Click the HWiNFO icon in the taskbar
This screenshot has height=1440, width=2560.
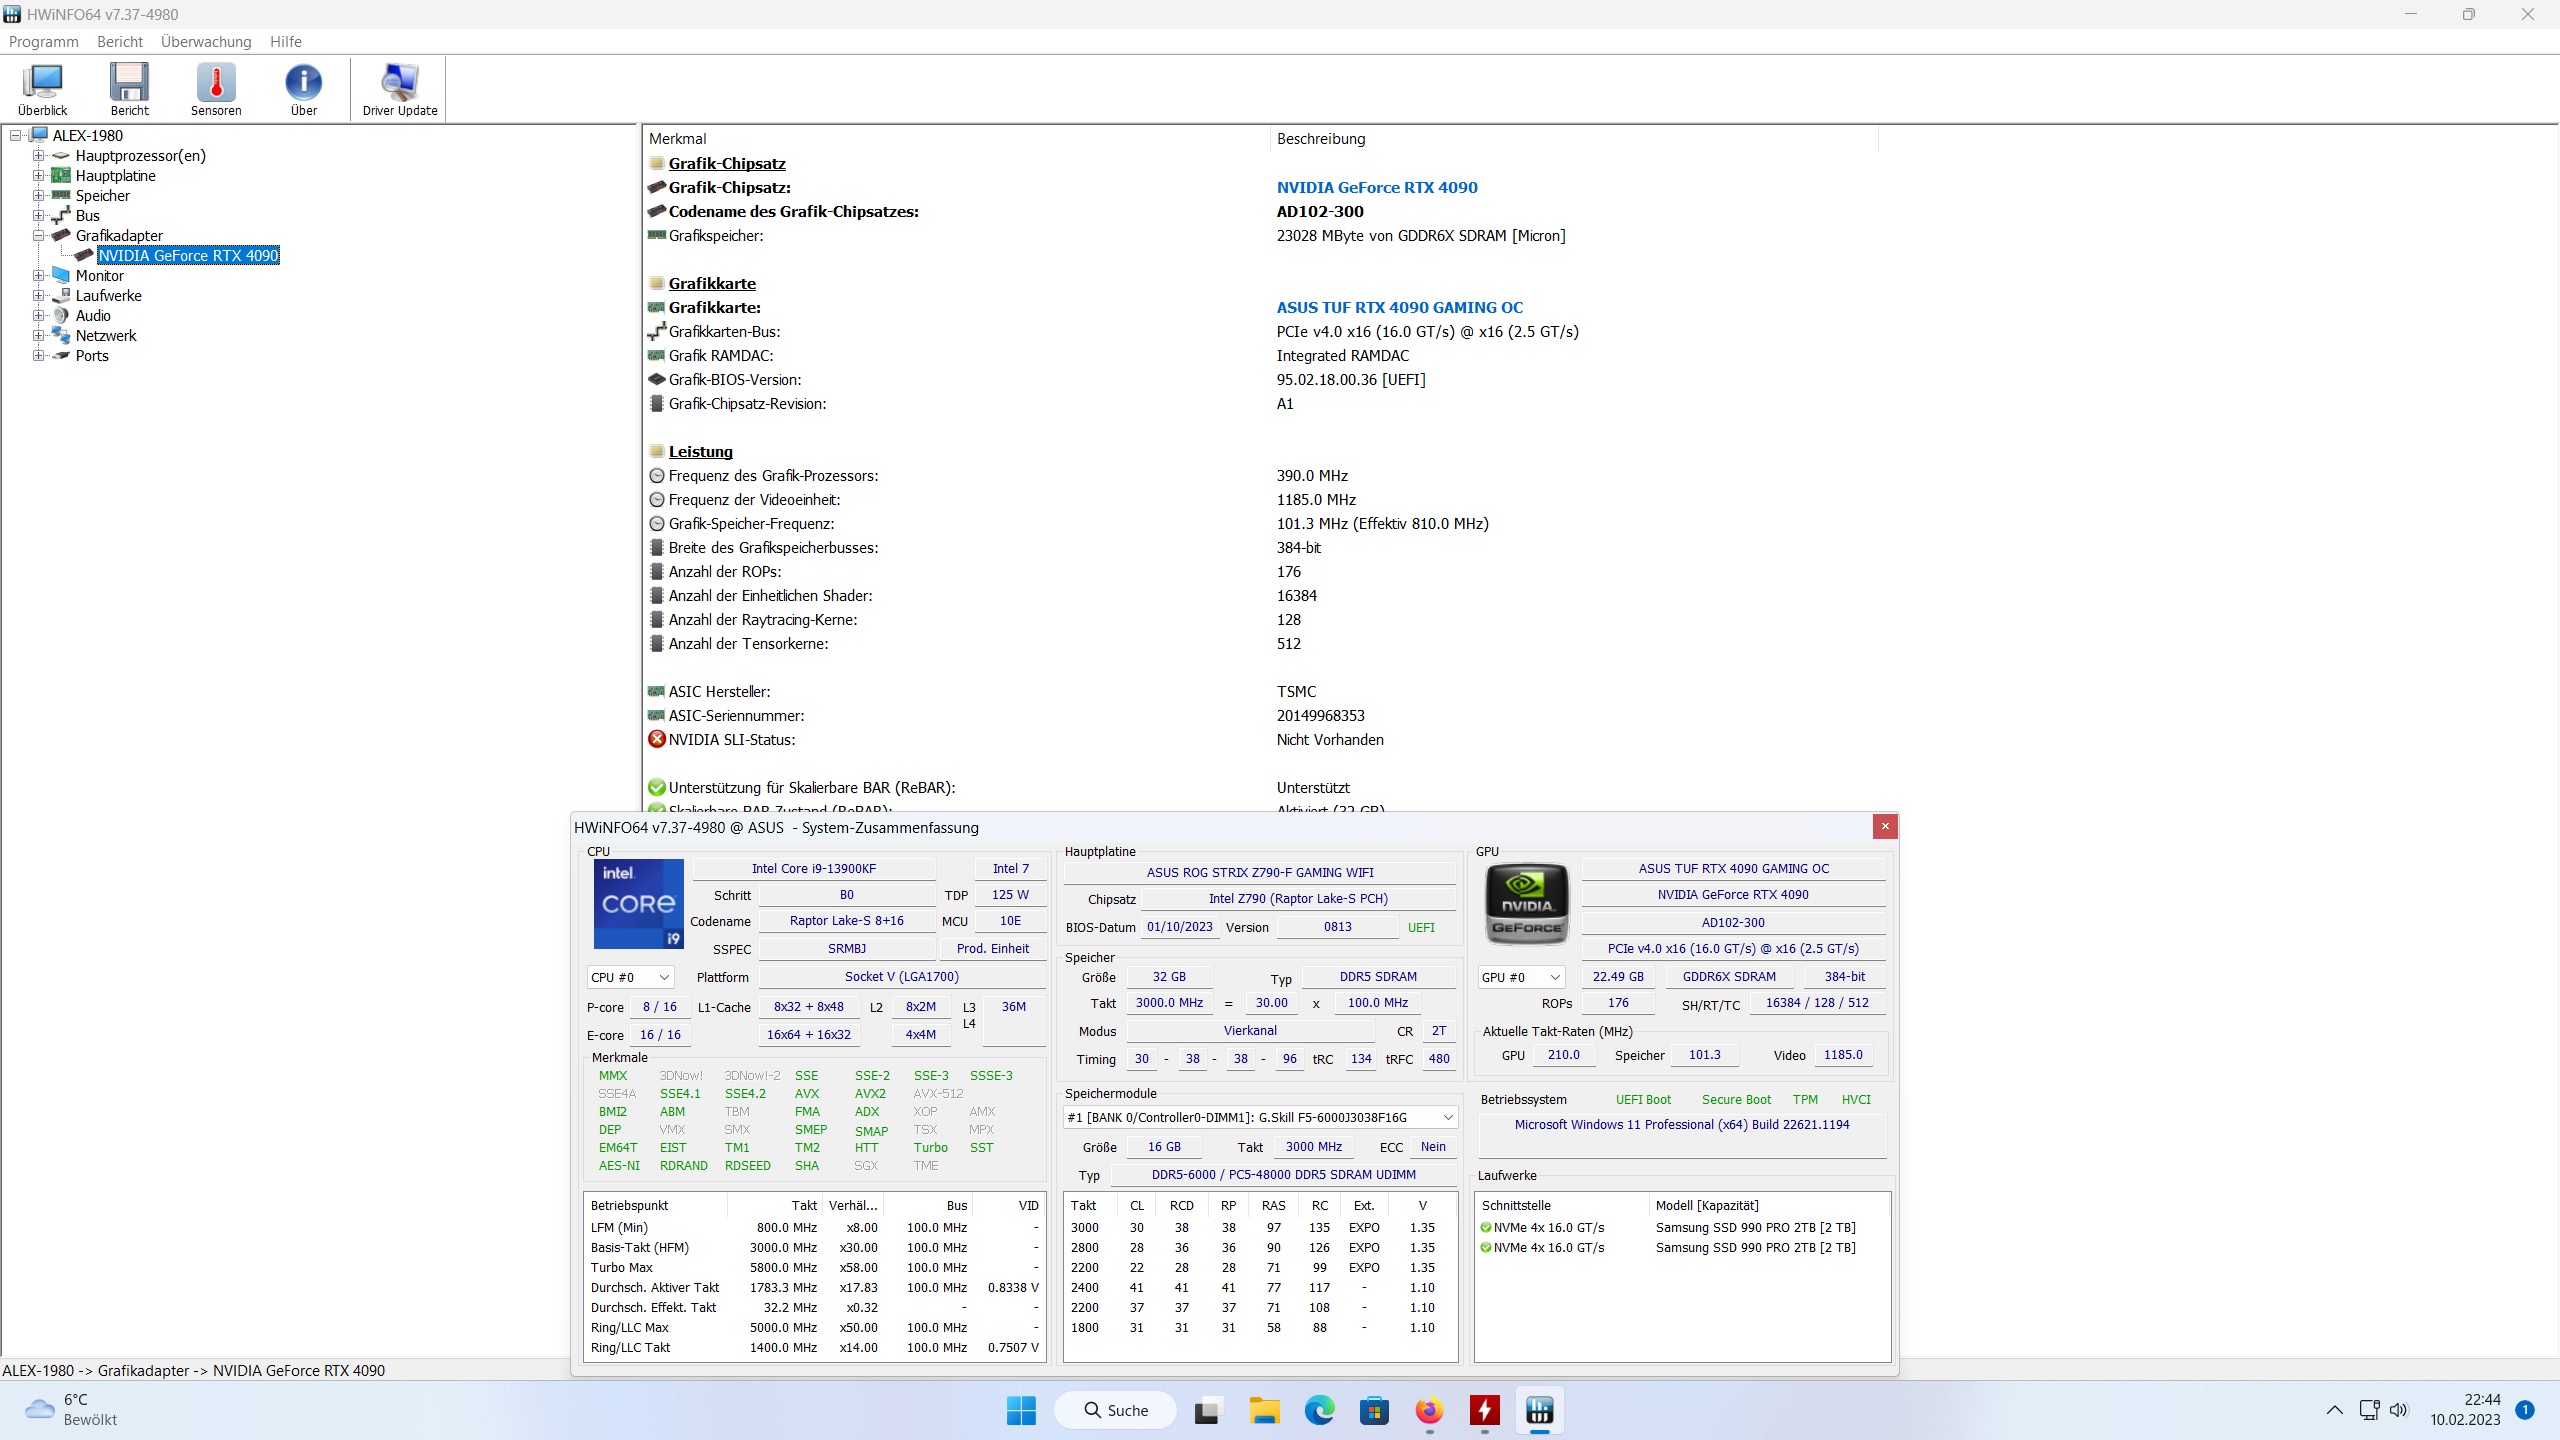coord(1539,1410)
